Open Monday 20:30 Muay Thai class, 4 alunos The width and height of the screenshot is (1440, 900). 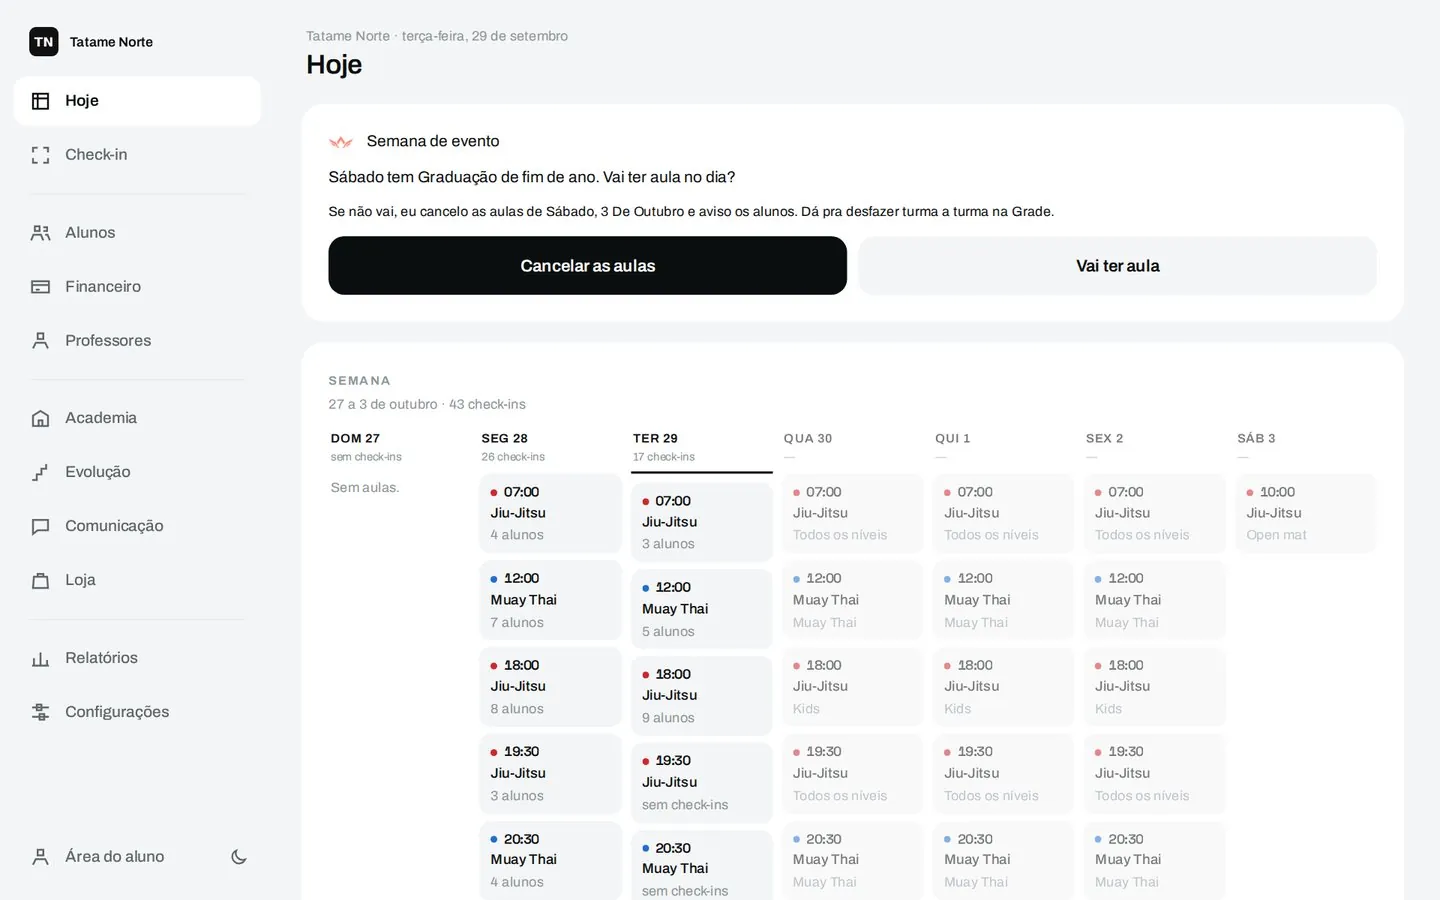(x=550, y=861)
